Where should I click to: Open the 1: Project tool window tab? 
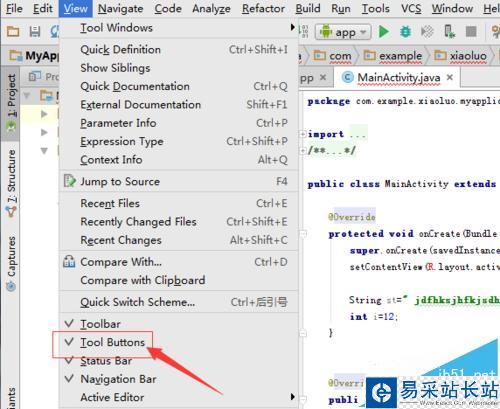click(x=11, y=103)
